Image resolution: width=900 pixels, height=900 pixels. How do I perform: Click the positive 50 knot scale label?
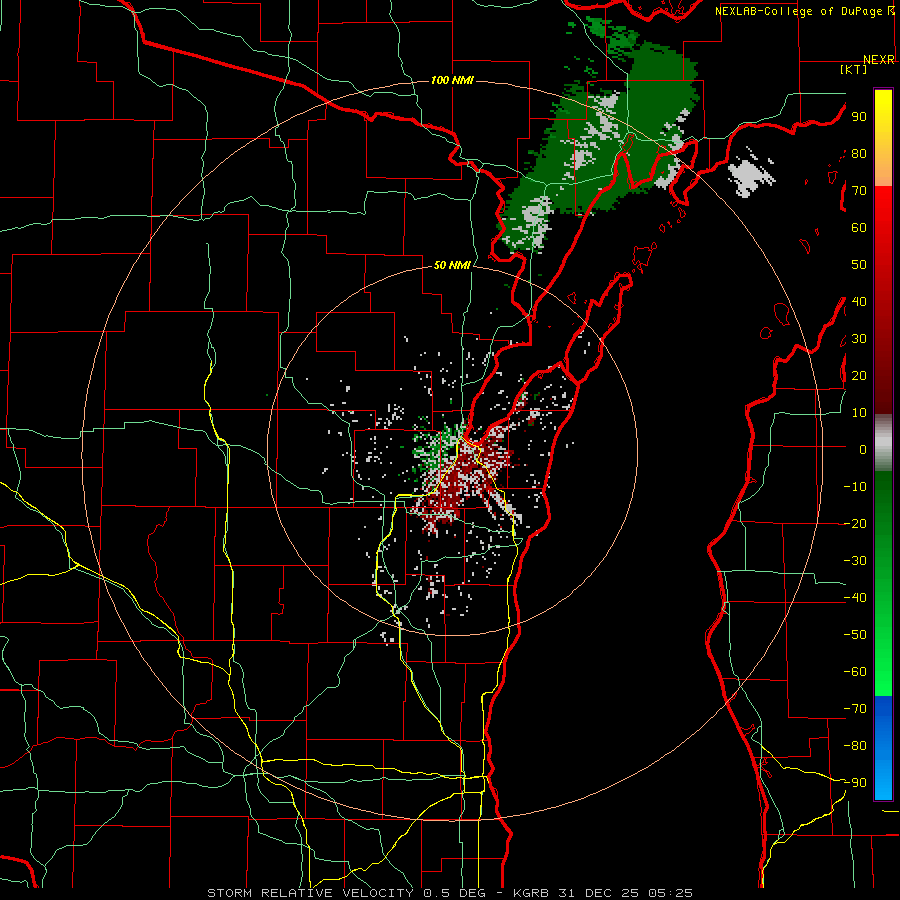pos(859,265)
